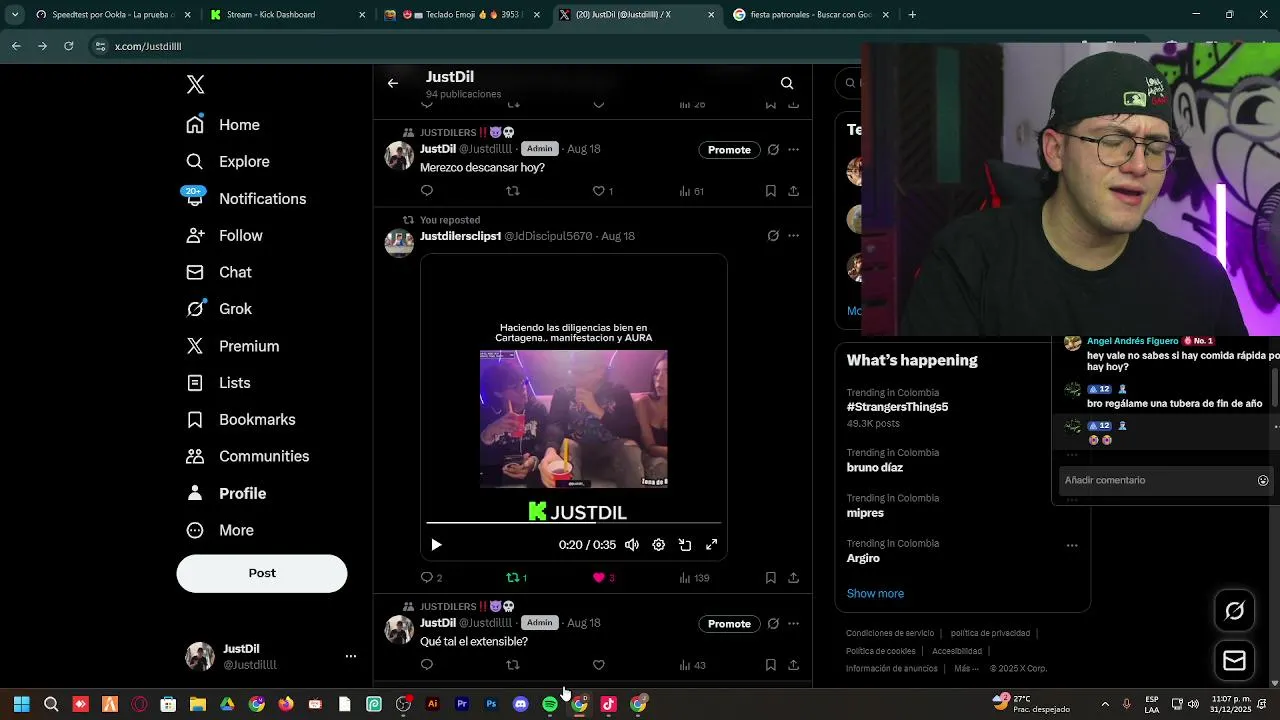This screenshot has width=1280, height=720.
Task: Open the 'Condiciones de servicio' link
Action: [x=890, y=633]
